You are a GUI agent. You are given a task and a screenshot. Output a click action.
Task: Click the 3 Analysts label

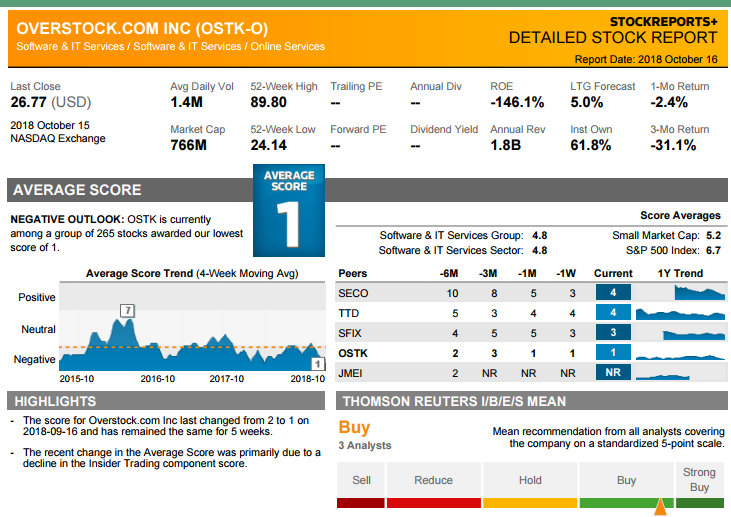[365, 445]
